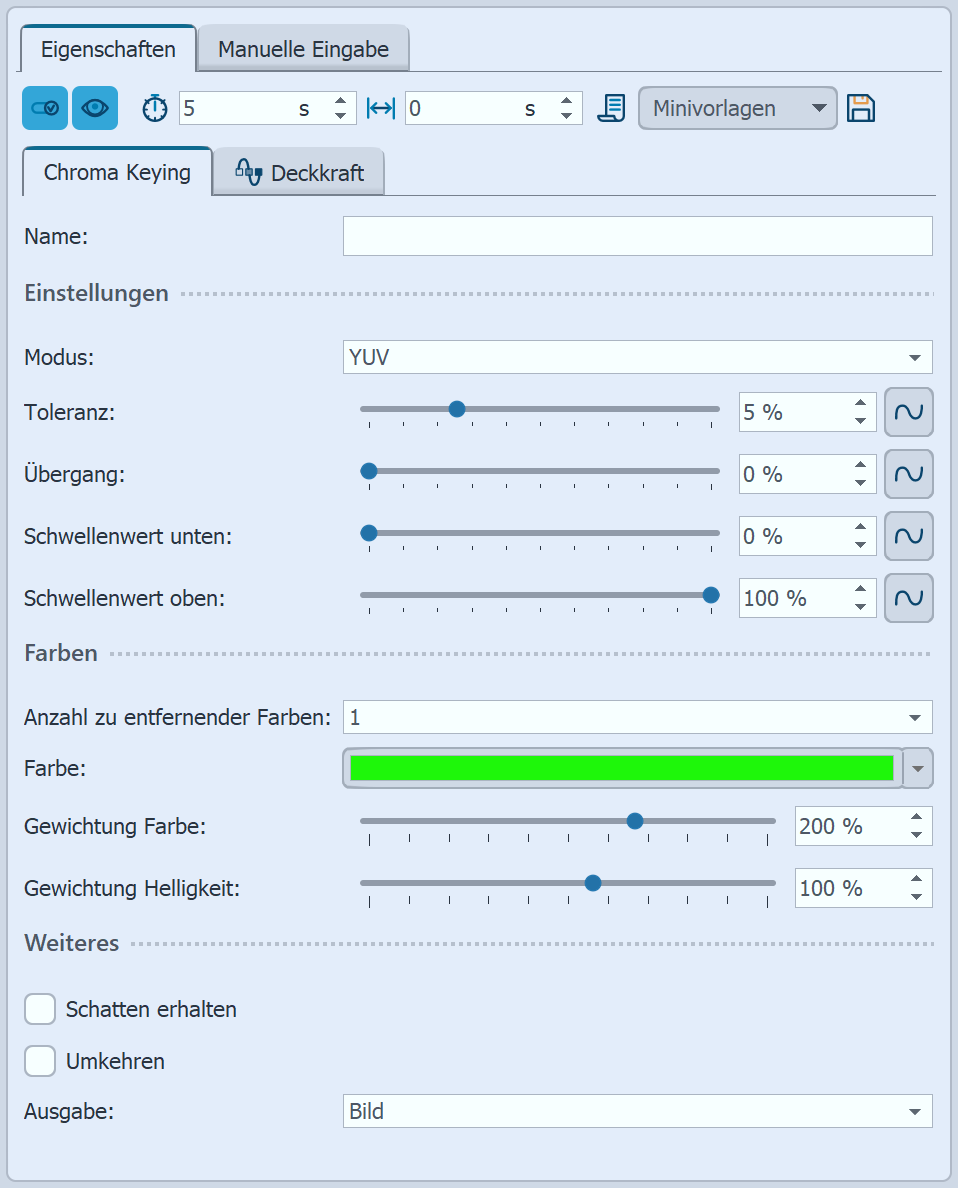Screen dimensions: 958x1188
Task: Increase the Toleranz value with up arrow
Action: [x=860, y=404]
